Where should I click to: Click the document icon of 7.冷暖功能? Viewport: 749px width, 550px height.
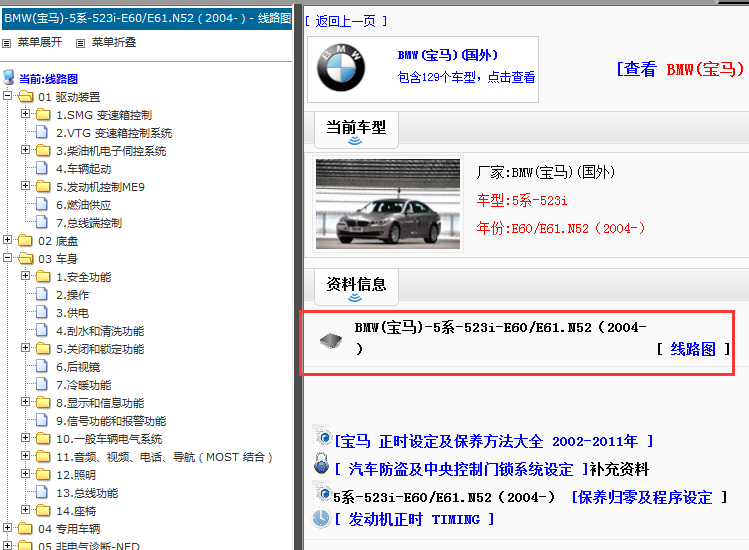coord(42,384)
